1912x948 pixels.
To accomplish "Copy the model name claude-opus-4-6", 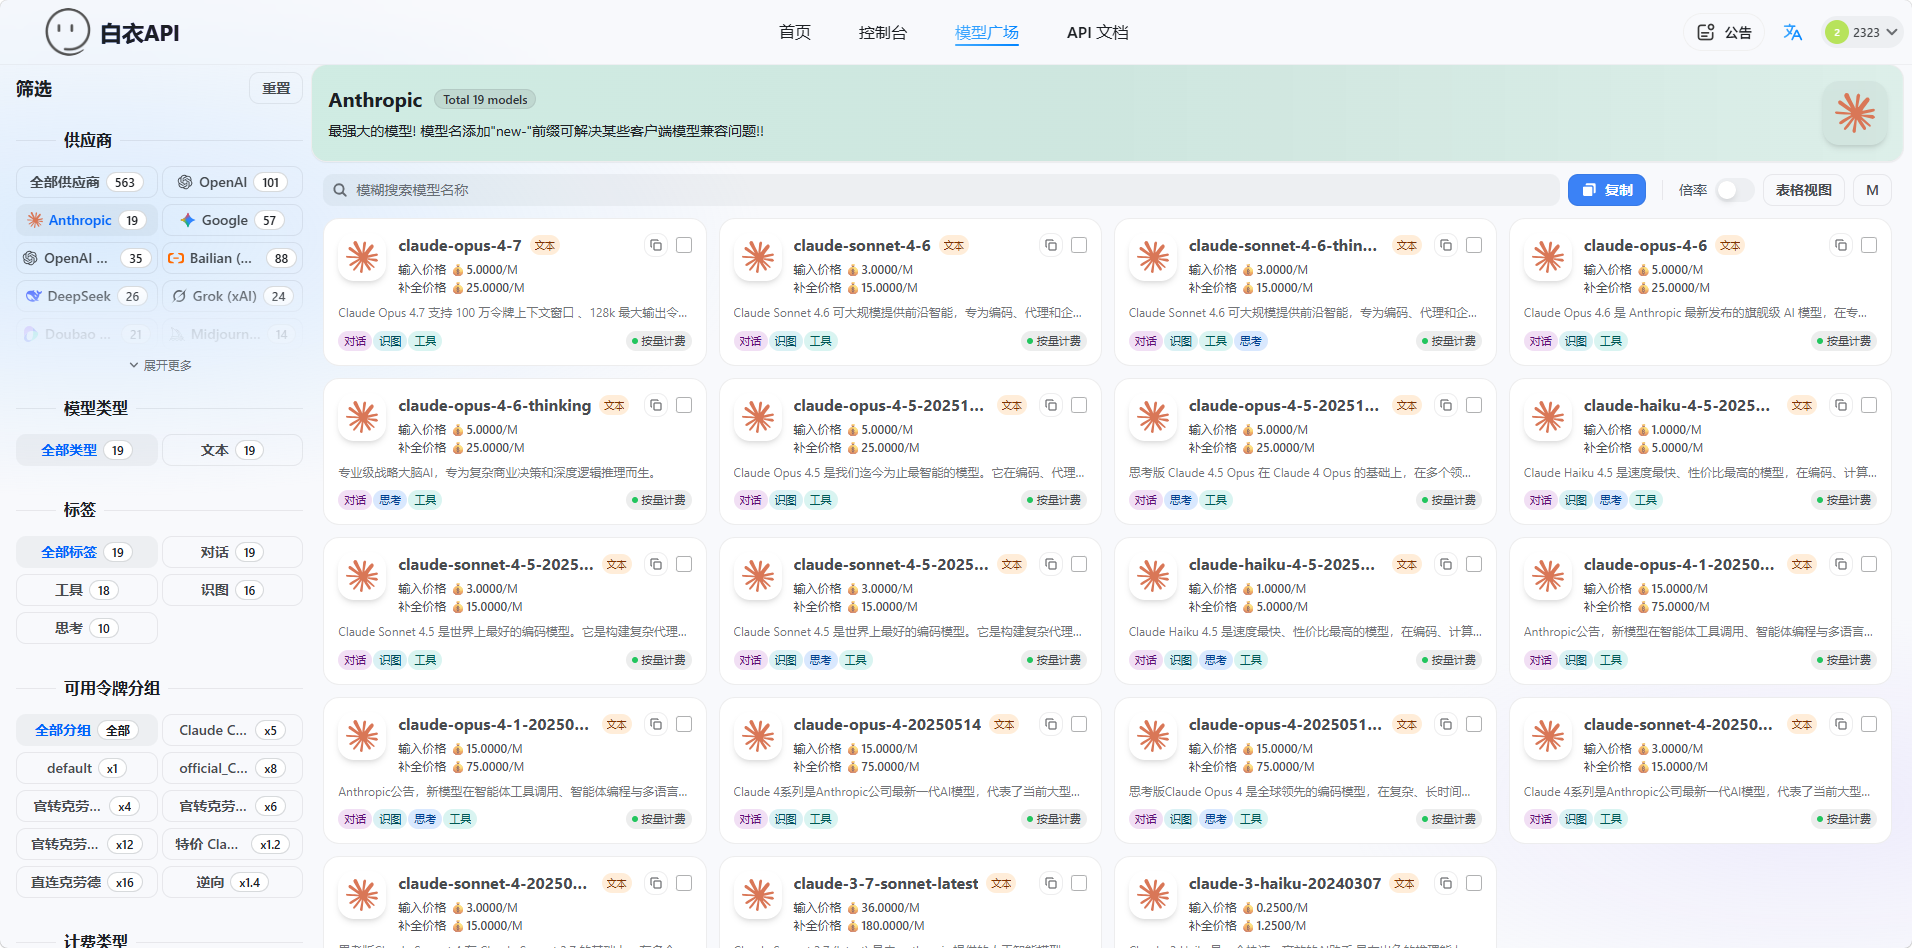I will pyautogui.click(x=1841, y=245).
